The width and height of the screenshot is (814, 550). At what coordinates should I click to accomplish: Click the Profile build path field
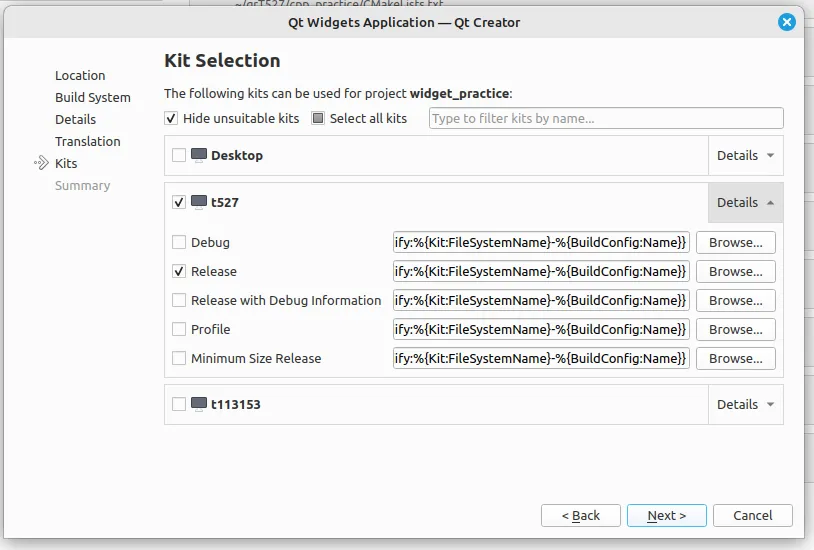[541, 329]
